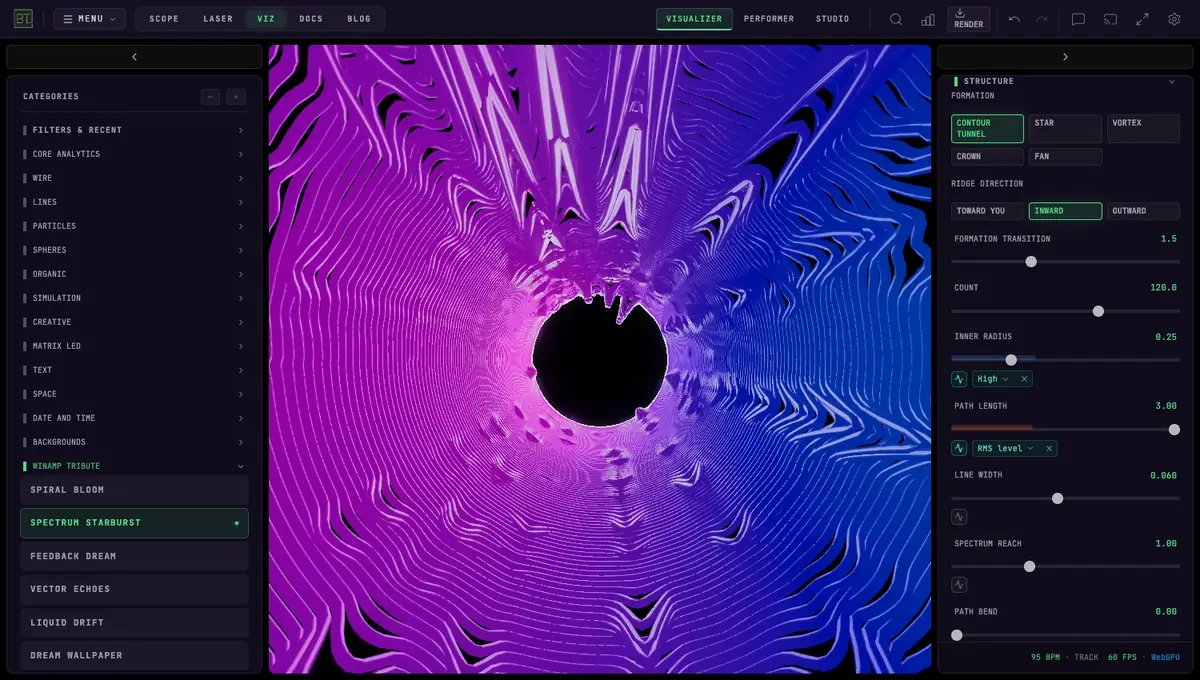Click the minus button beside Categories
This screenshot has width=1200, height=680.
click(x=210, y=97)
